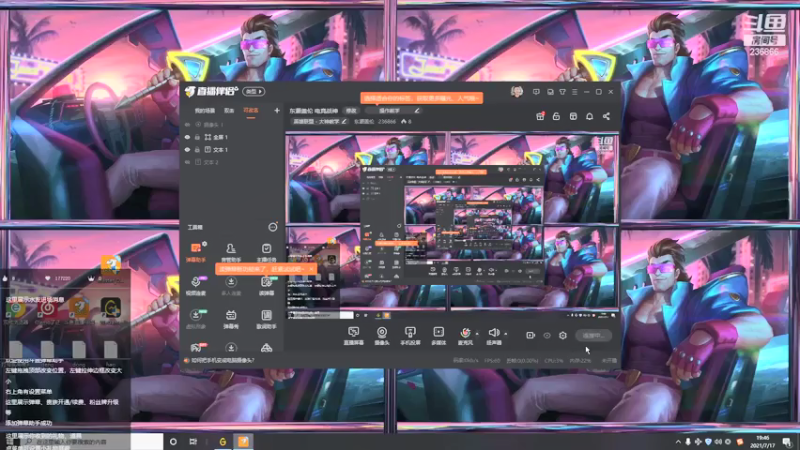Screen dimensions: 800x450
Task: Add a 直播屏幕 screen capture source
Action: click(353, 336)
